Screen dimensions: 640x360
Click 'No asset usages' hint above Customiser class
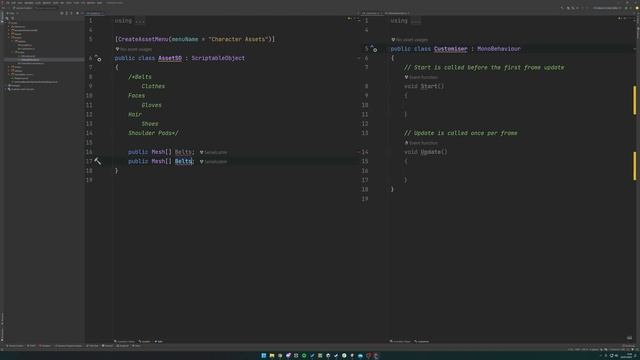409,40
